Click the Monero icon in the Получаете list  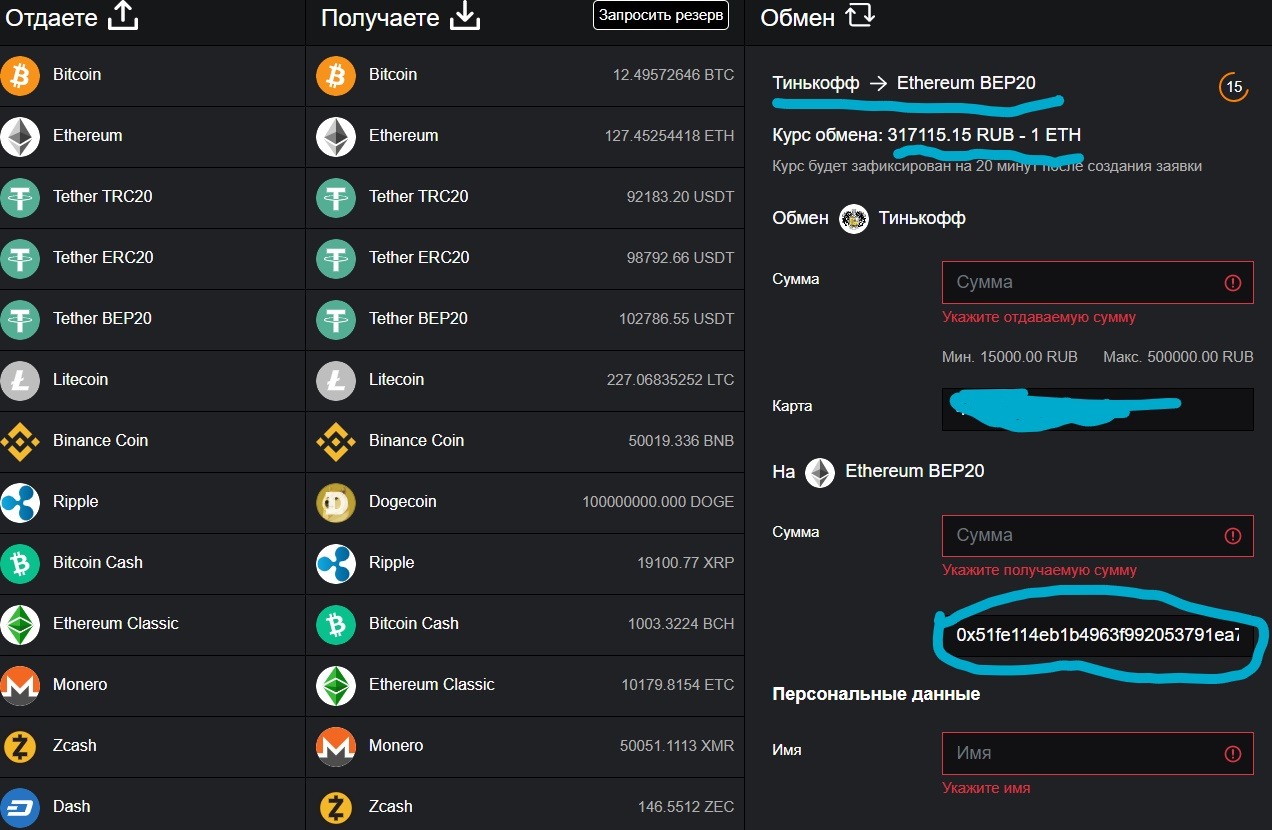point(336,746)
